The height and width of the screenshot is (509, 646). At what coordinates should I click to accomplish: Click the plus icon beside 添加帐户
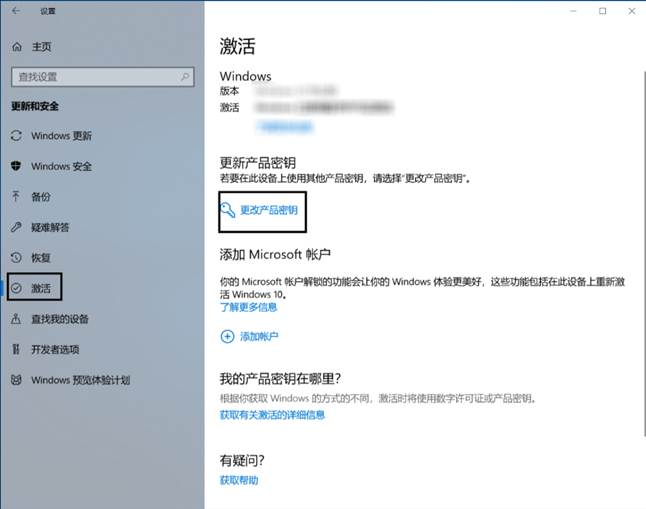(227, 337)
